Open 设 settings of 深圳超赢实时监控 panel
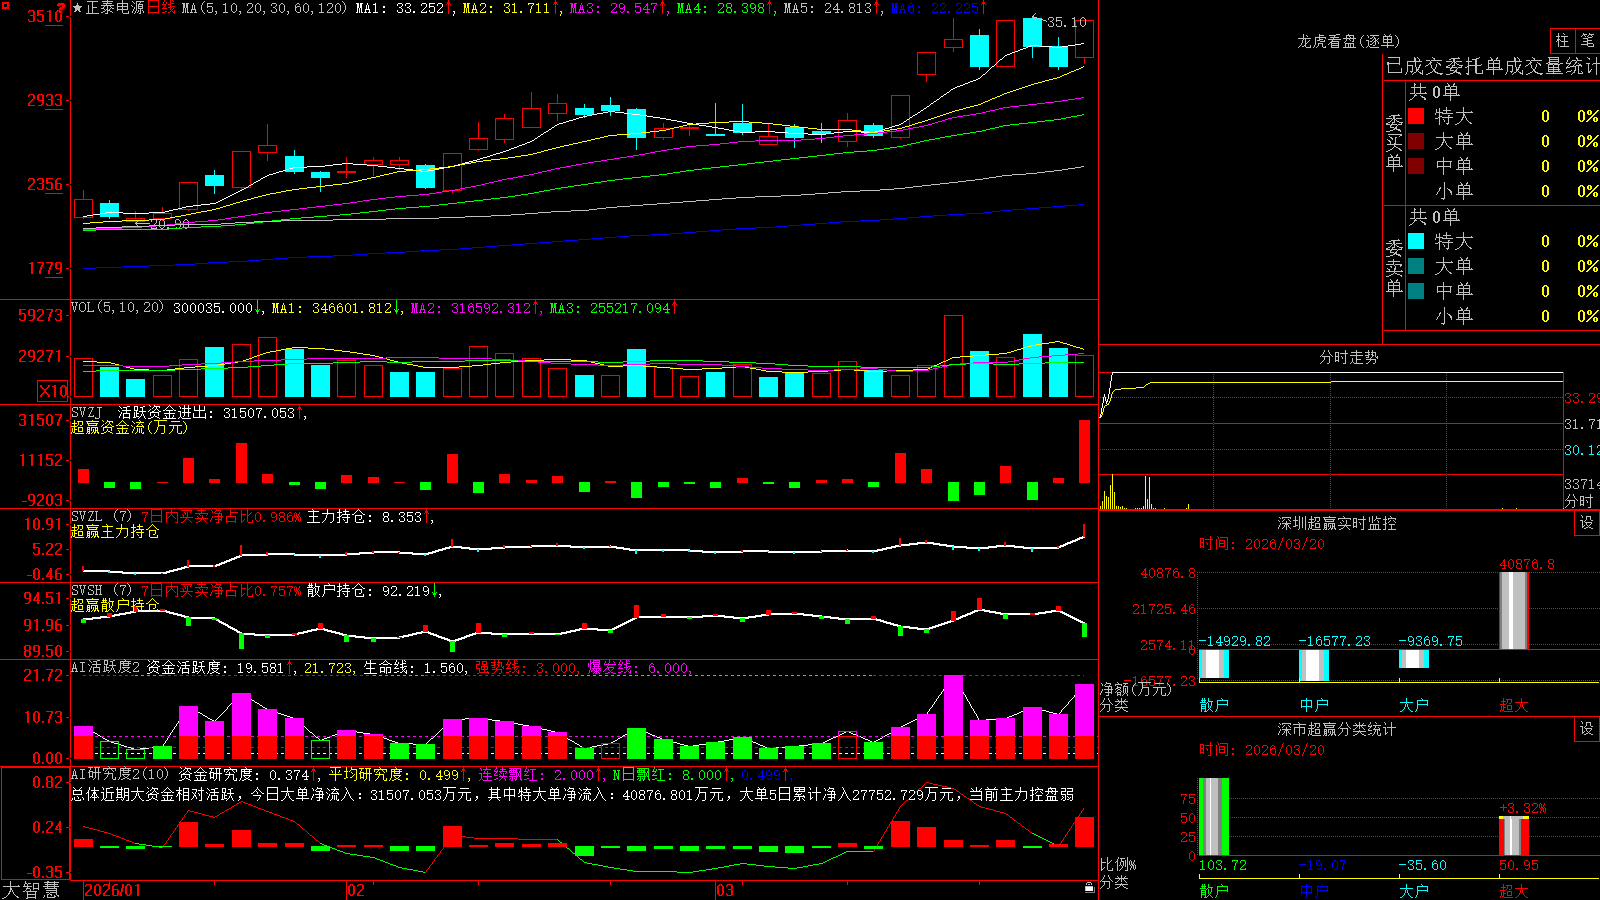 (1587, 523)
